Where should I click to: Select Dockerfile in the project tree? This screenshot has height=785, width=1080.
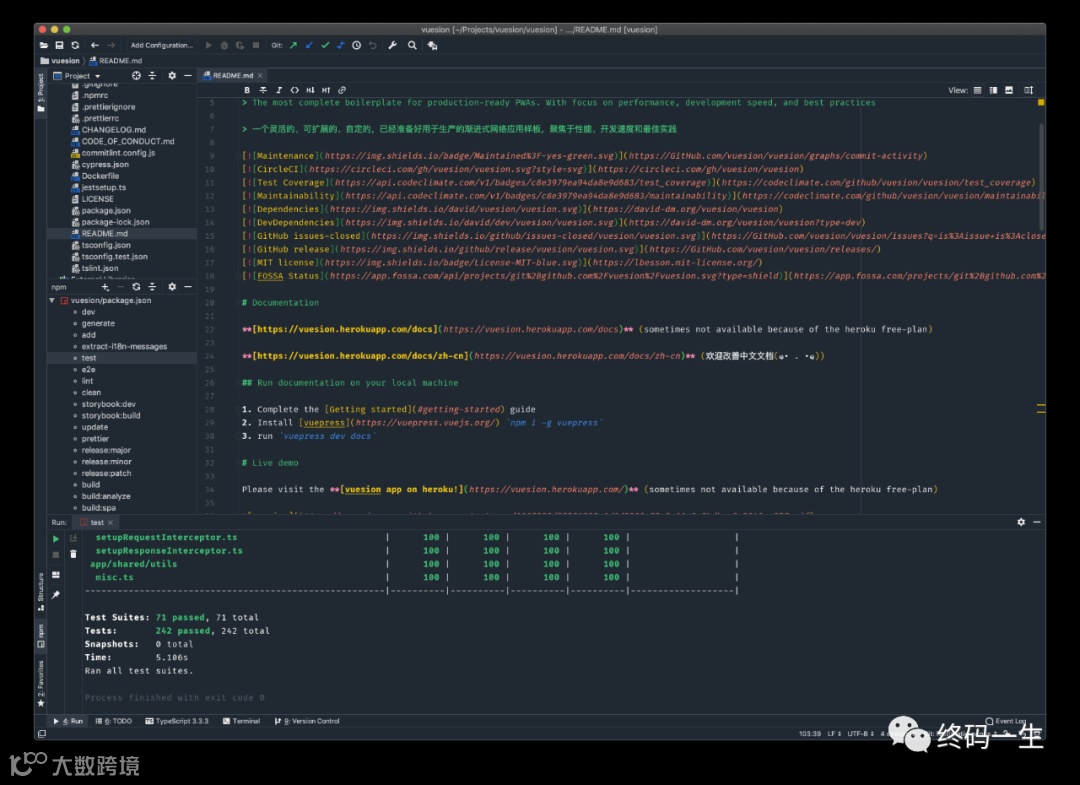[100, 176]
